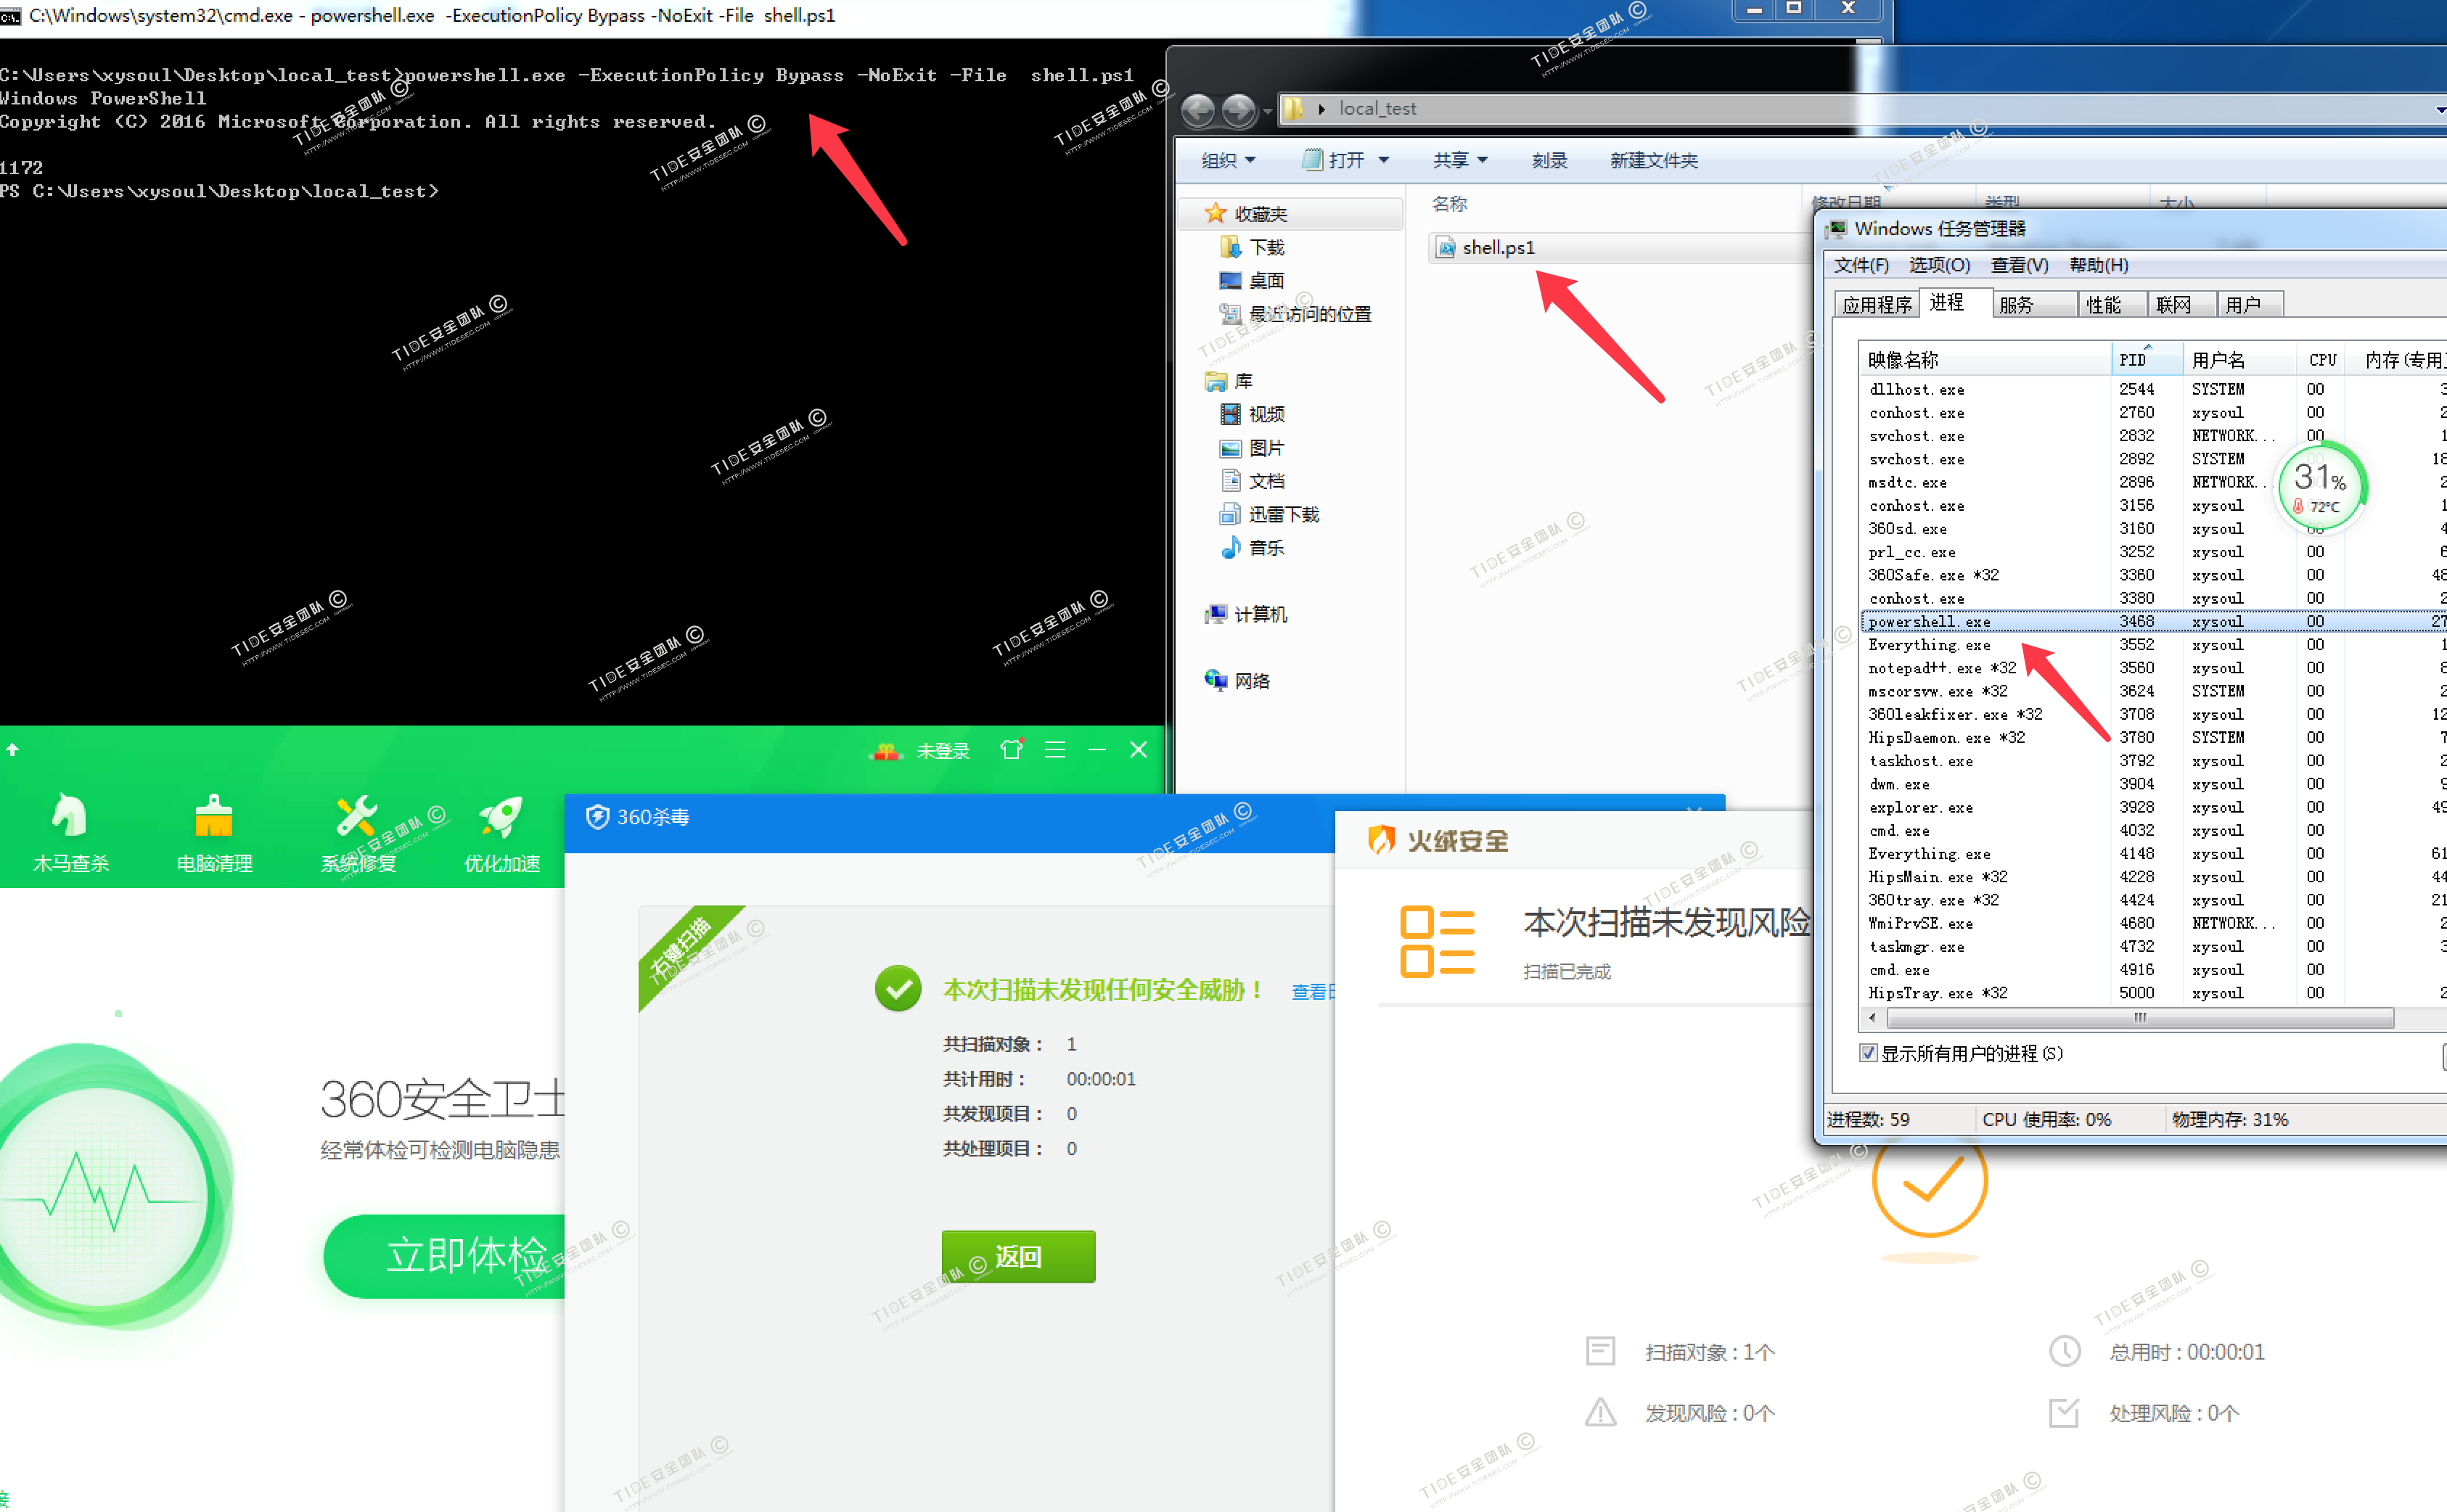2447x1512 pixels.
Task: Toggle 显示所有用户的进程 checkbox
Action: [x=1868, y=1053]
